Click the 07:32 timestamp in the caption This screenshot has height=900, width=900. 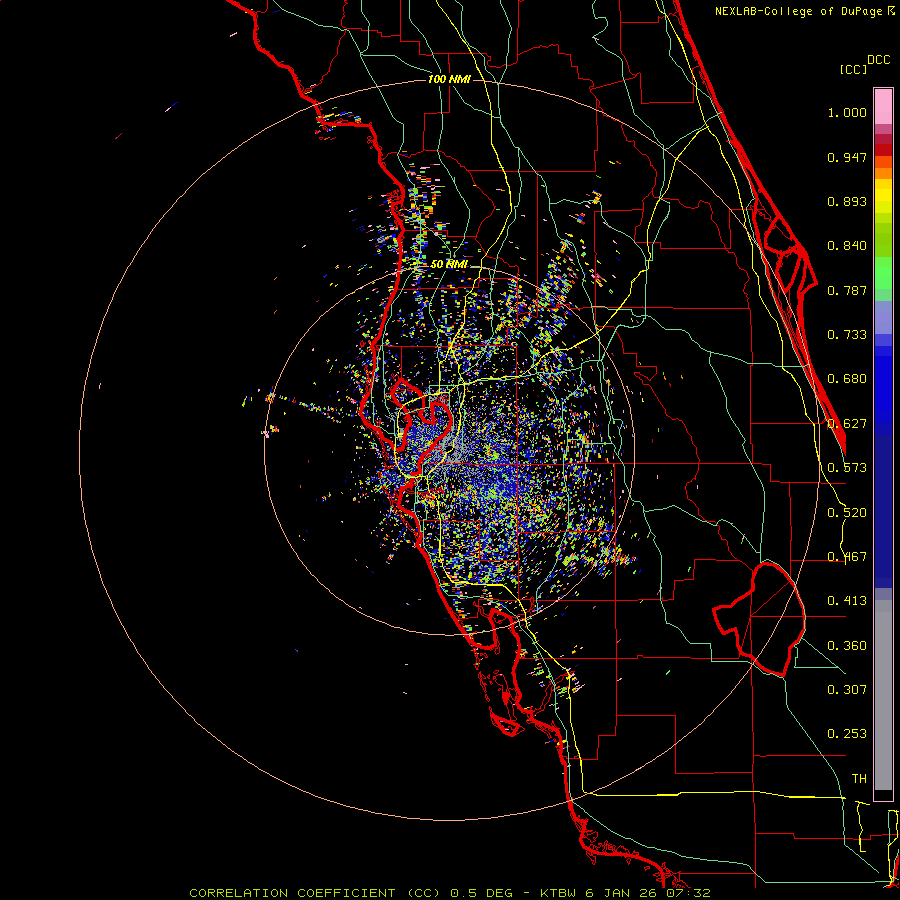pyautogui.click(x=688, y=893)
